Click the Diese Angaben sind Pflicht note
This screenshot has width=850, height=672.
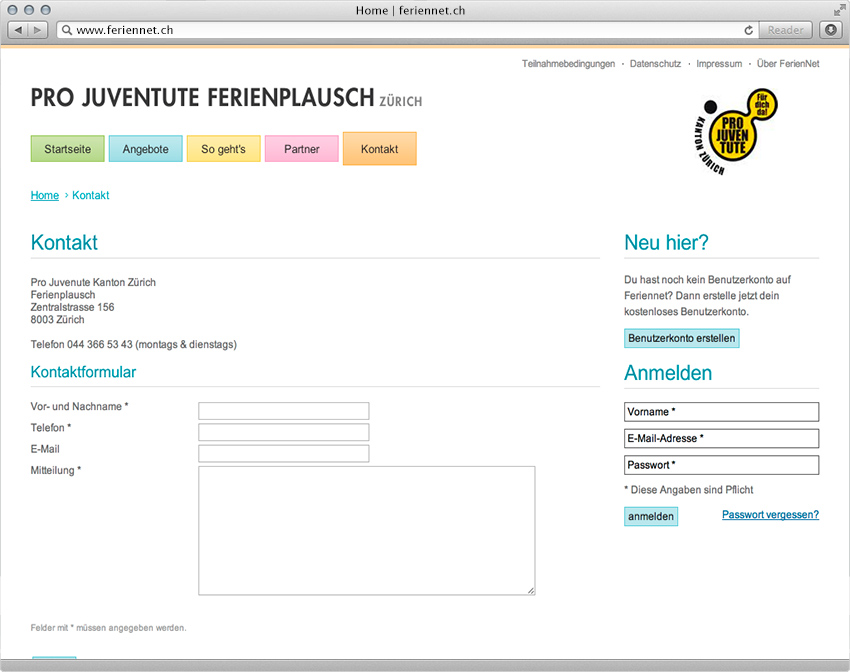689,490
